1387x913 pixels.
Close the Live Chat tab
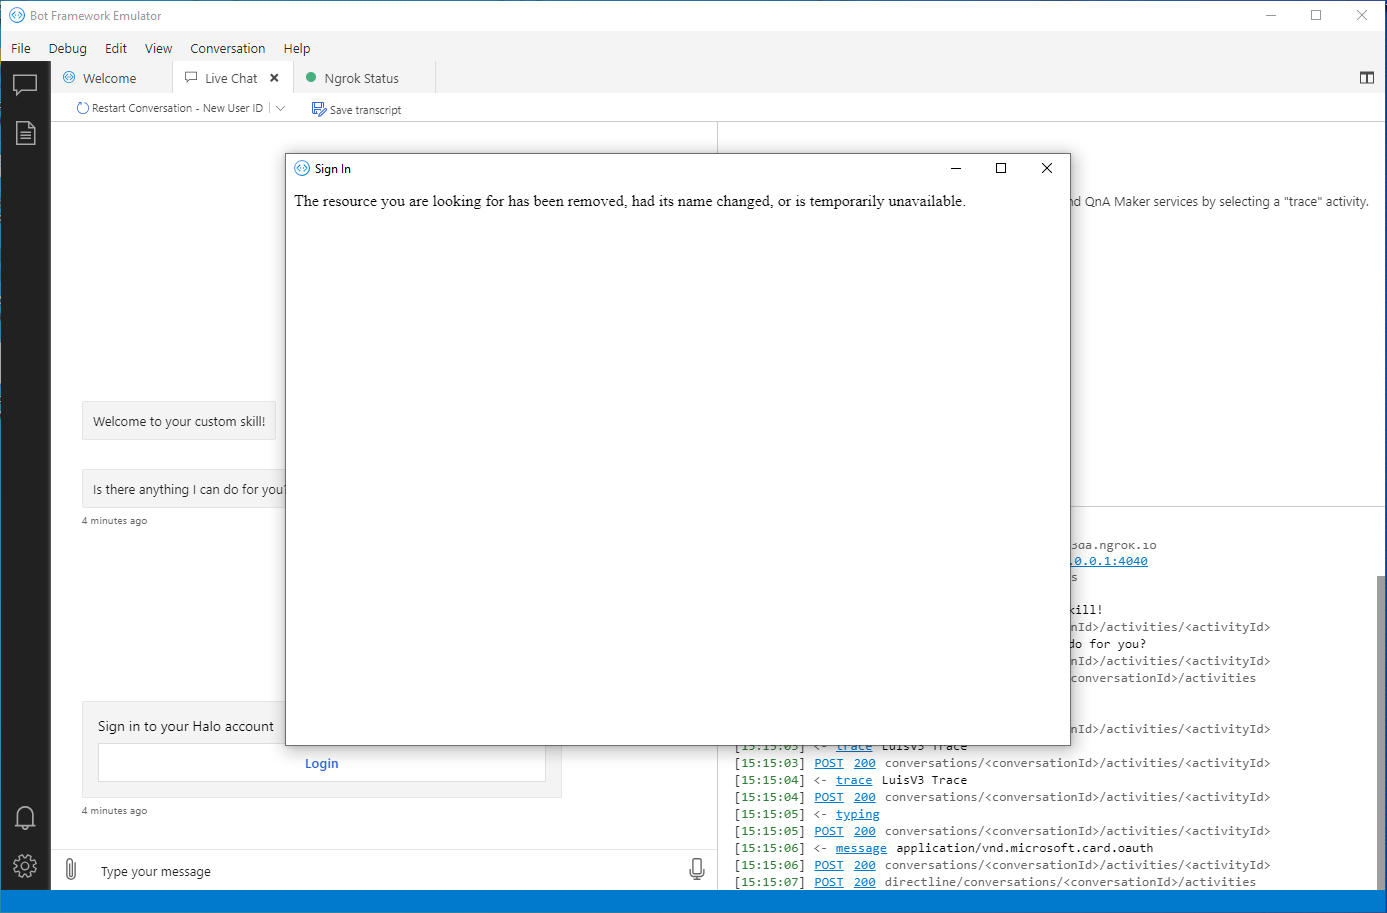click(x=274, y=77)
